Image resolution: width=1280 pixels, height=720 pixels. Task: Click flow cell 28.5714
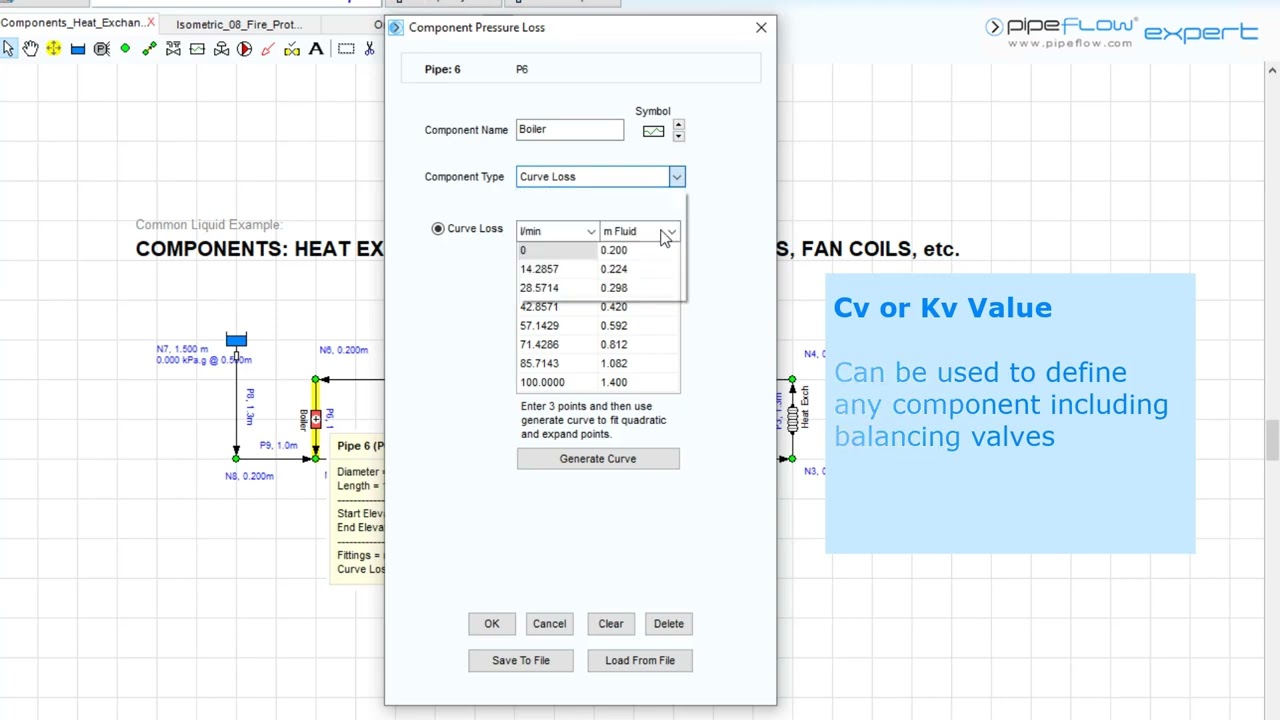click(557, 288)
